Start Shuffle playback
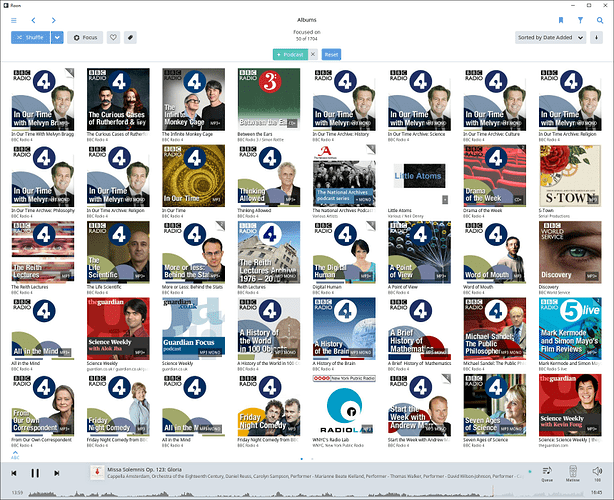Screen dimensions: 614x500 [x=31, y=38]
